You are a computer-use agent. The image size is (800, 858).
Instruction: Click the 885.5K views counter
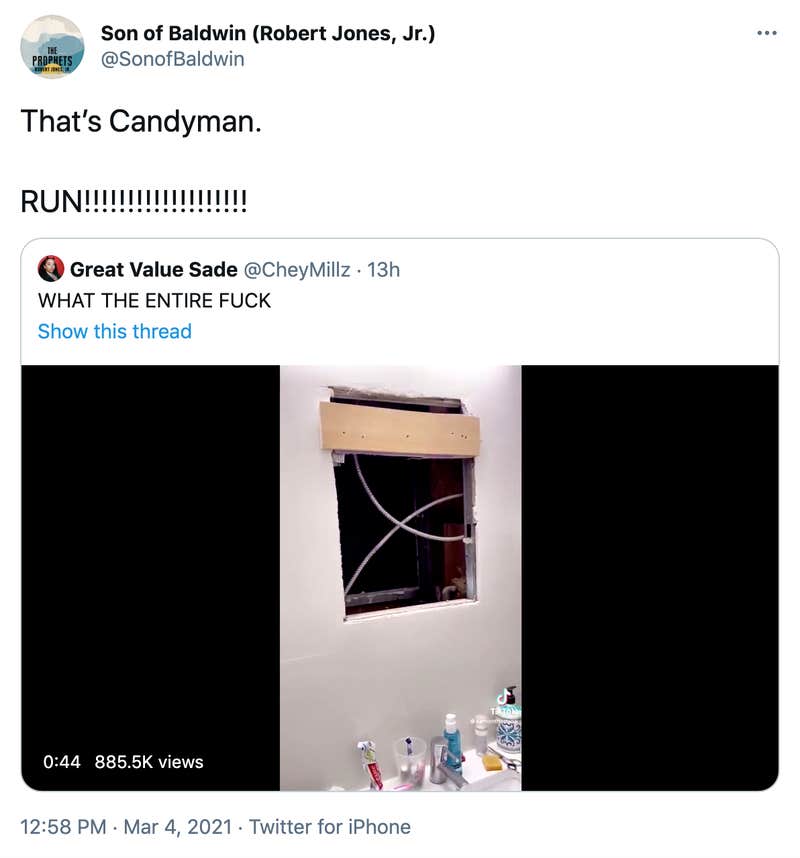pyautogui.click(x=149, y=762)
